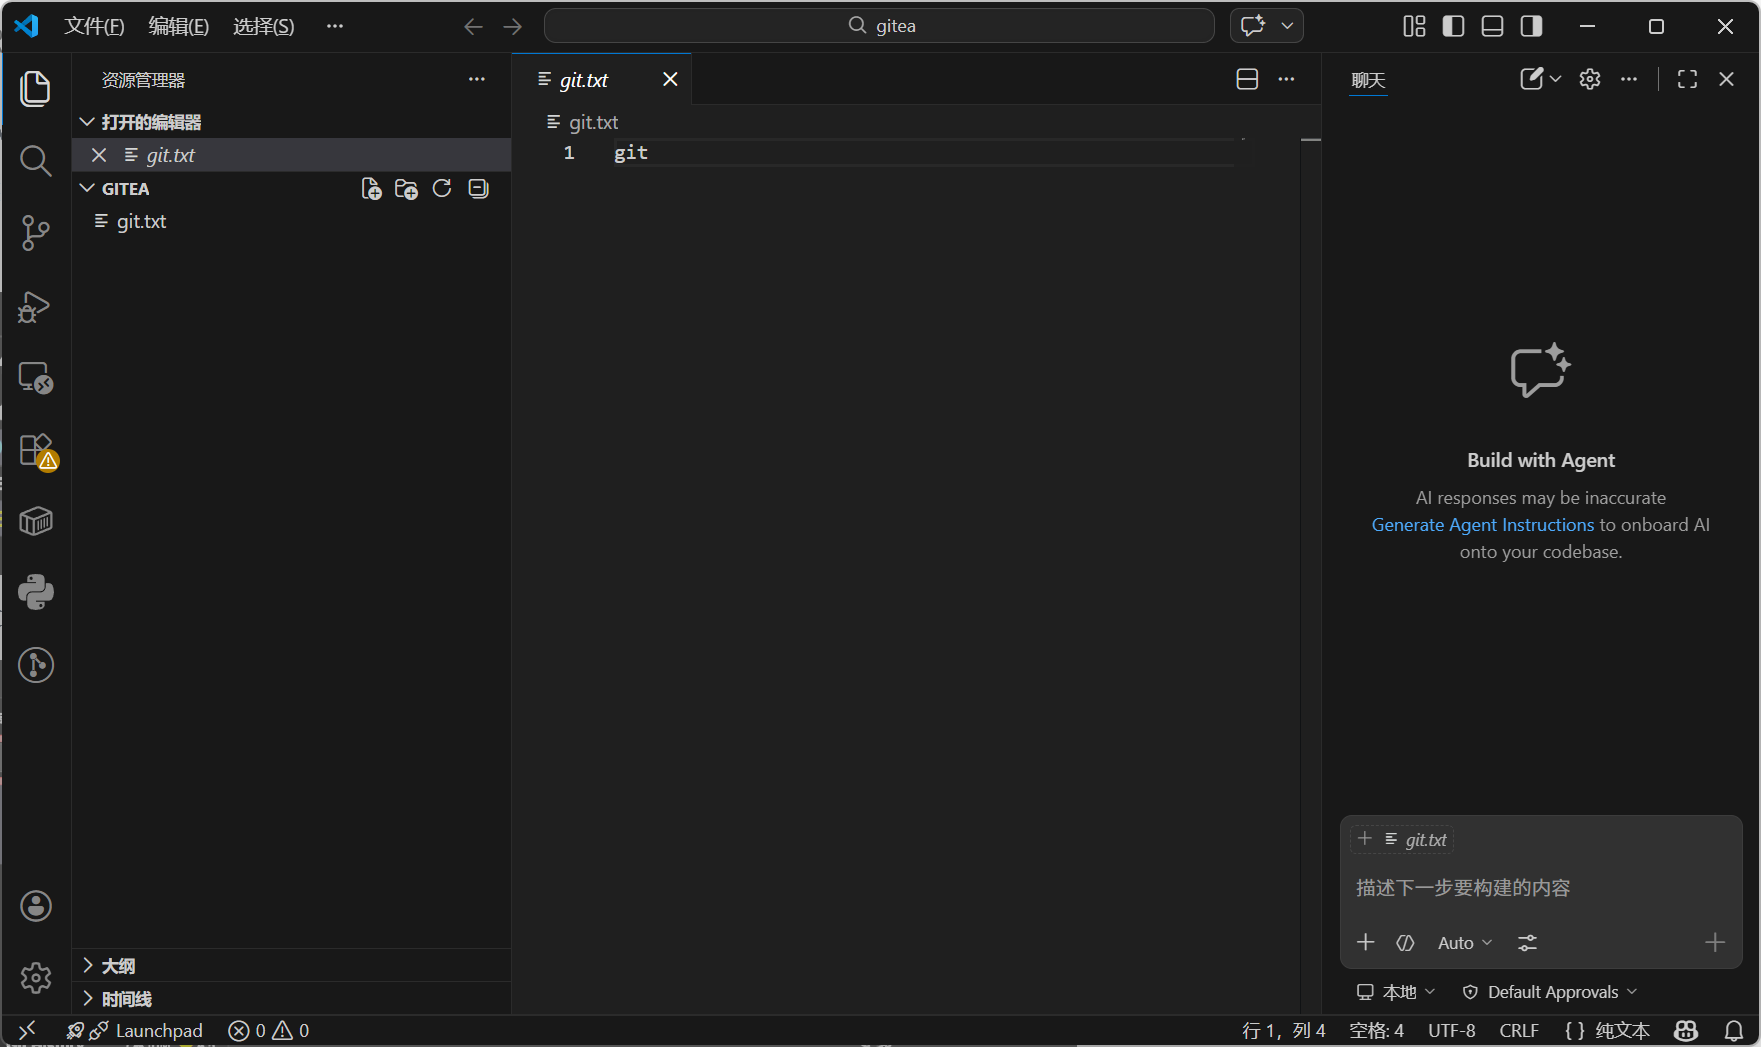1761x1047 pixels.
Task: Click the chat input field
Action: 1540,888
